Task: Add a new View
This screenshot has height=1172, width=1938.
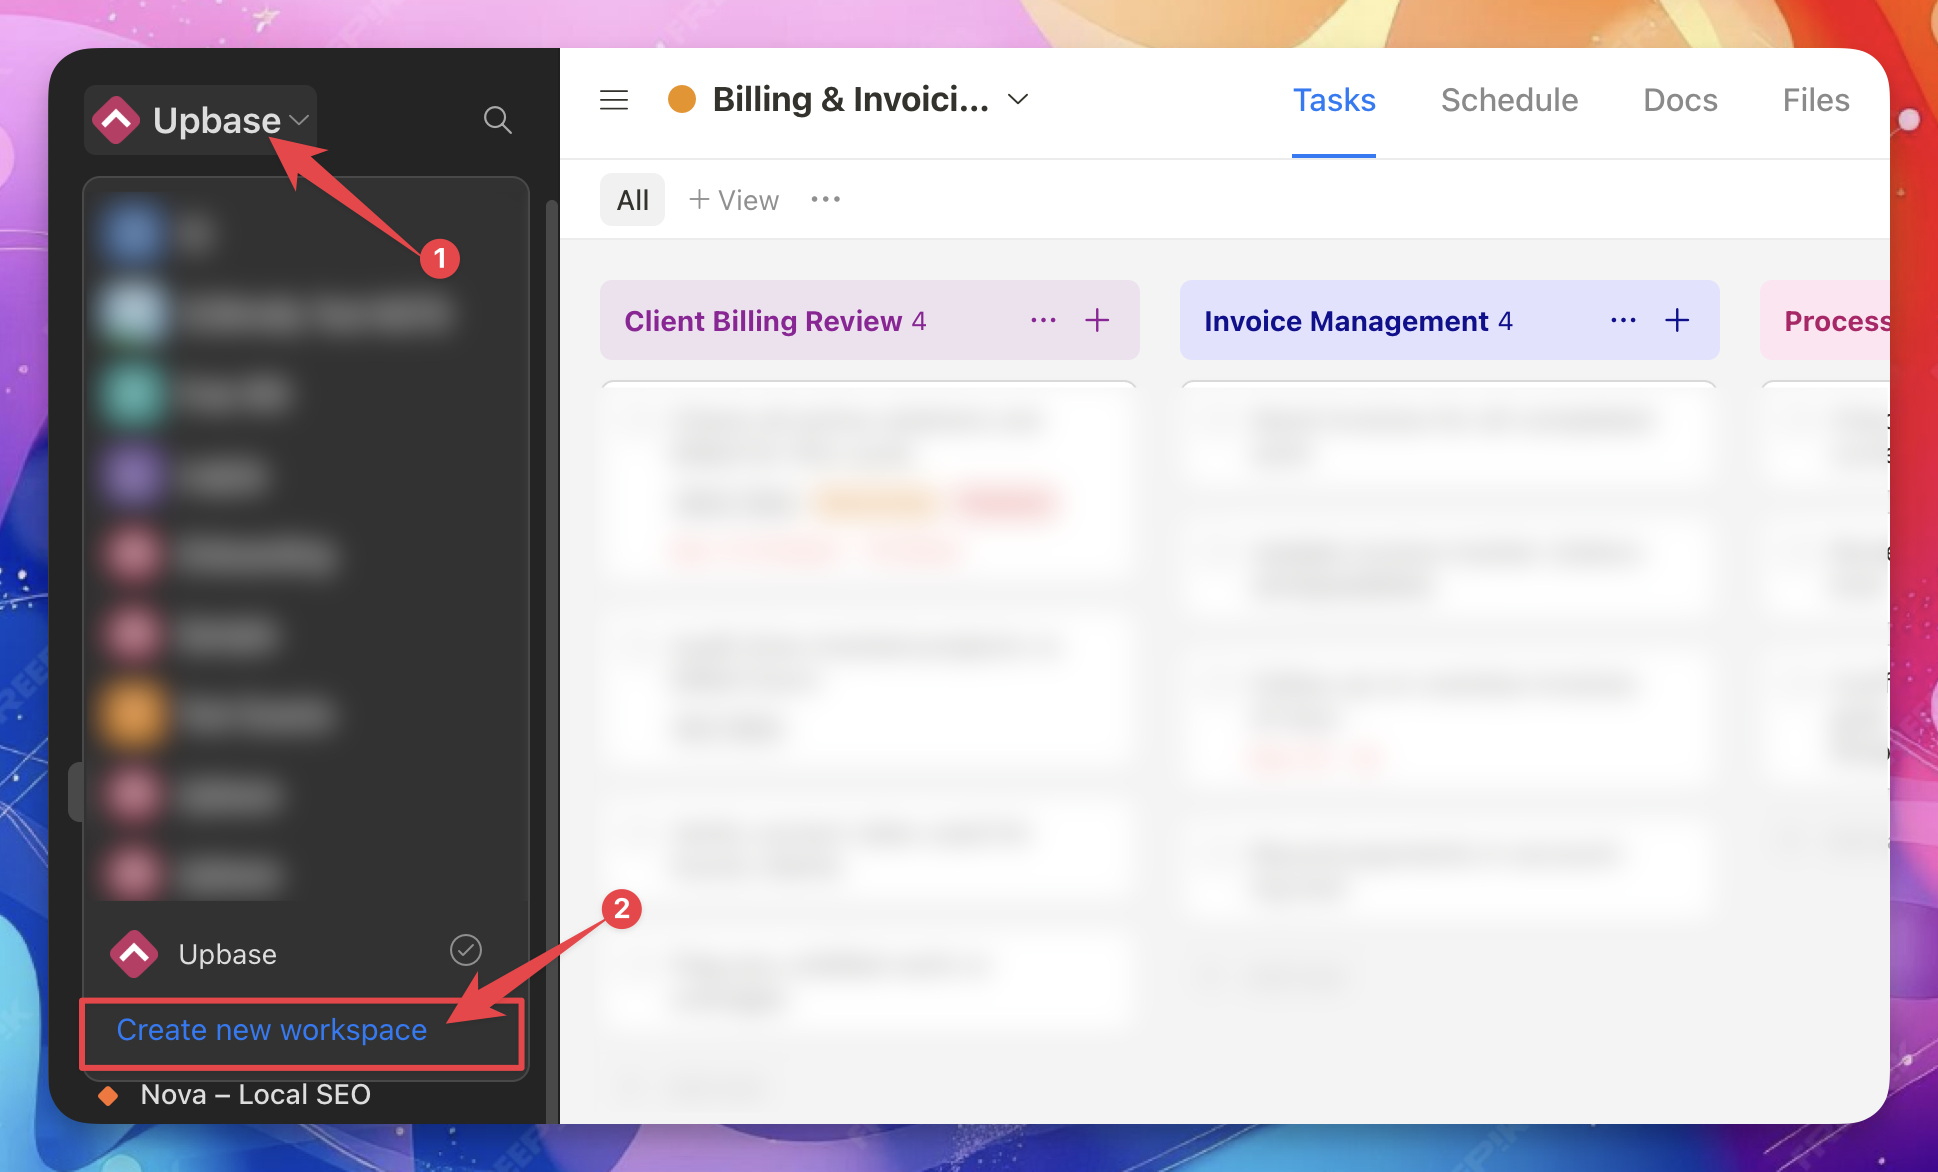Action: point(734,200)
